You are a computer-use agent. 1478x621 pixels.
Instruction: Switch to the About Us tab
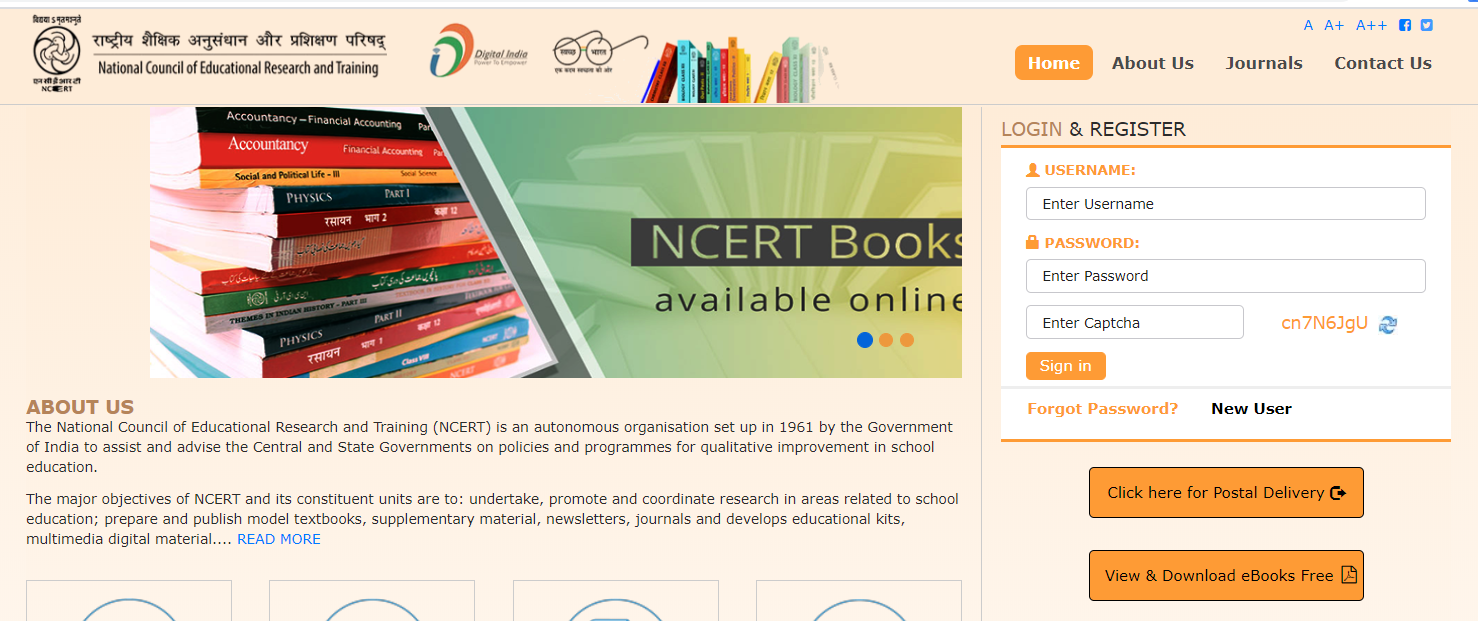point(1152,62)
